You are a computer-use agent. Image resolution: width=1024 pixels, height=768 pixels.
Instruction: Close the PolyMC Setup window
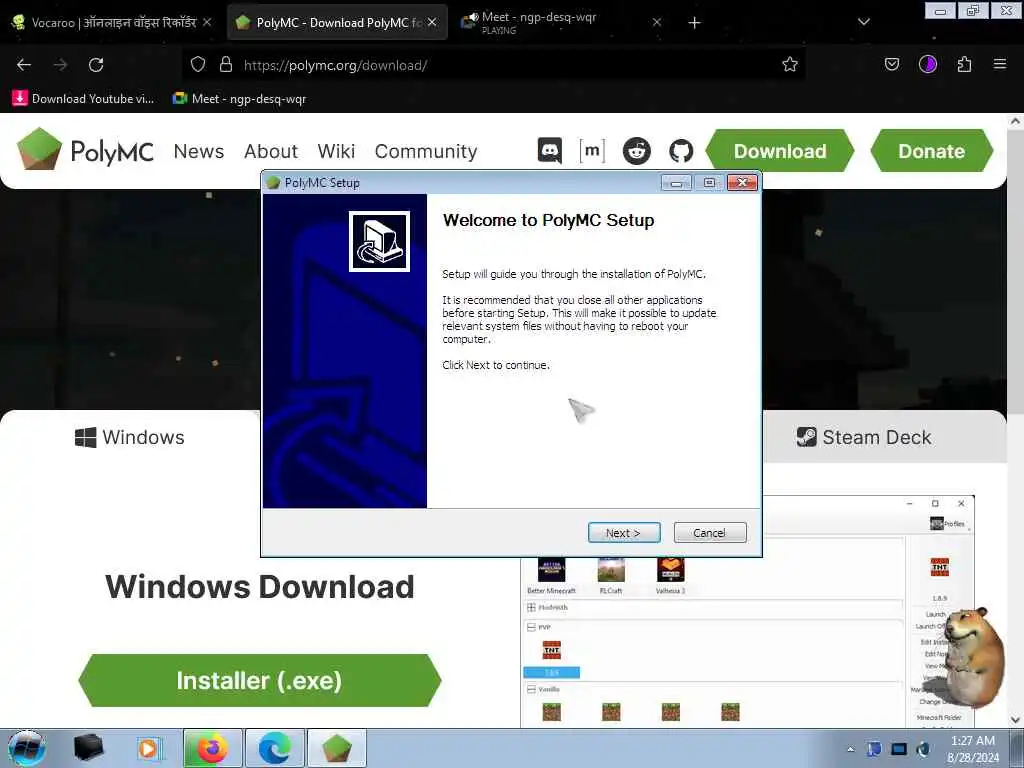(x=743, y=183)
